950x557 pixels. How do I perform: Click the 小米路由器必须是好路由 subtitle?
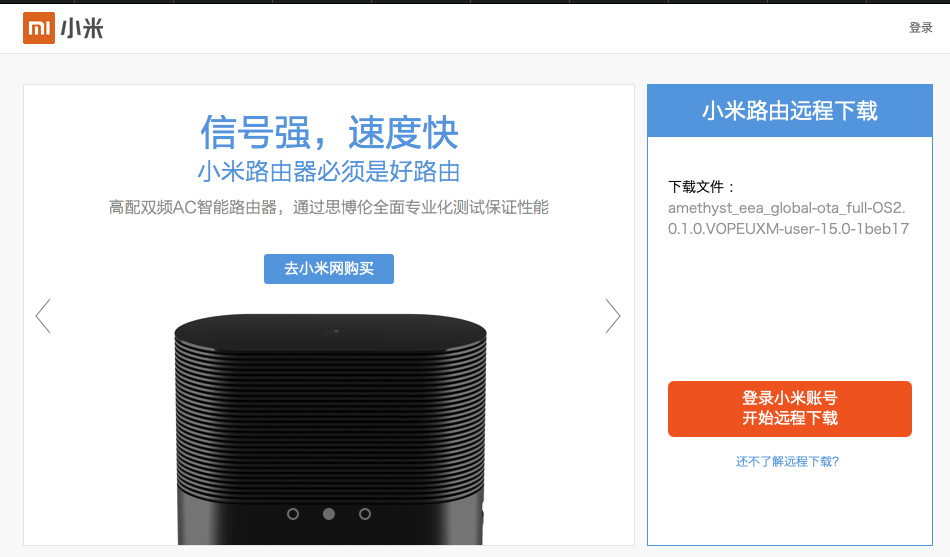pyautogui.click(x=329, y=171)
